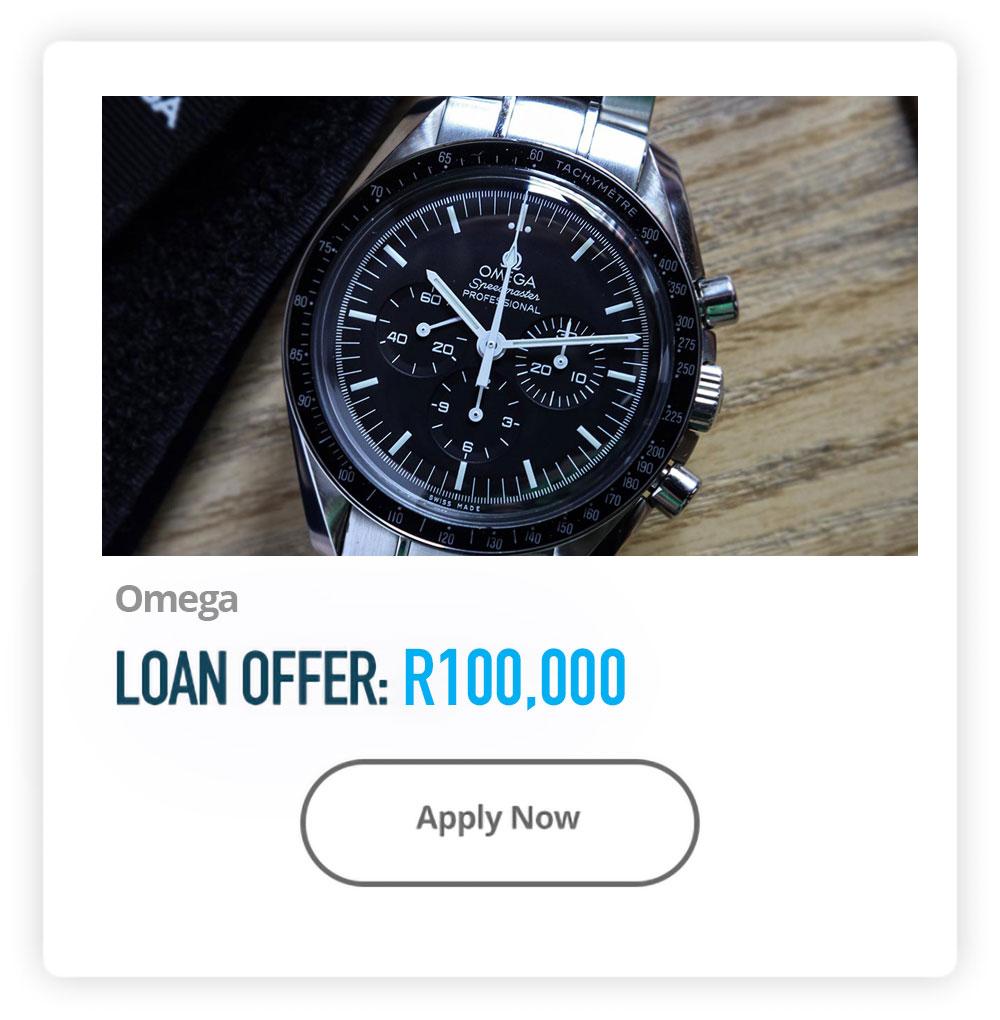Click the center pivot of watch hands
1000x1020 pixels.
[491, 345]
